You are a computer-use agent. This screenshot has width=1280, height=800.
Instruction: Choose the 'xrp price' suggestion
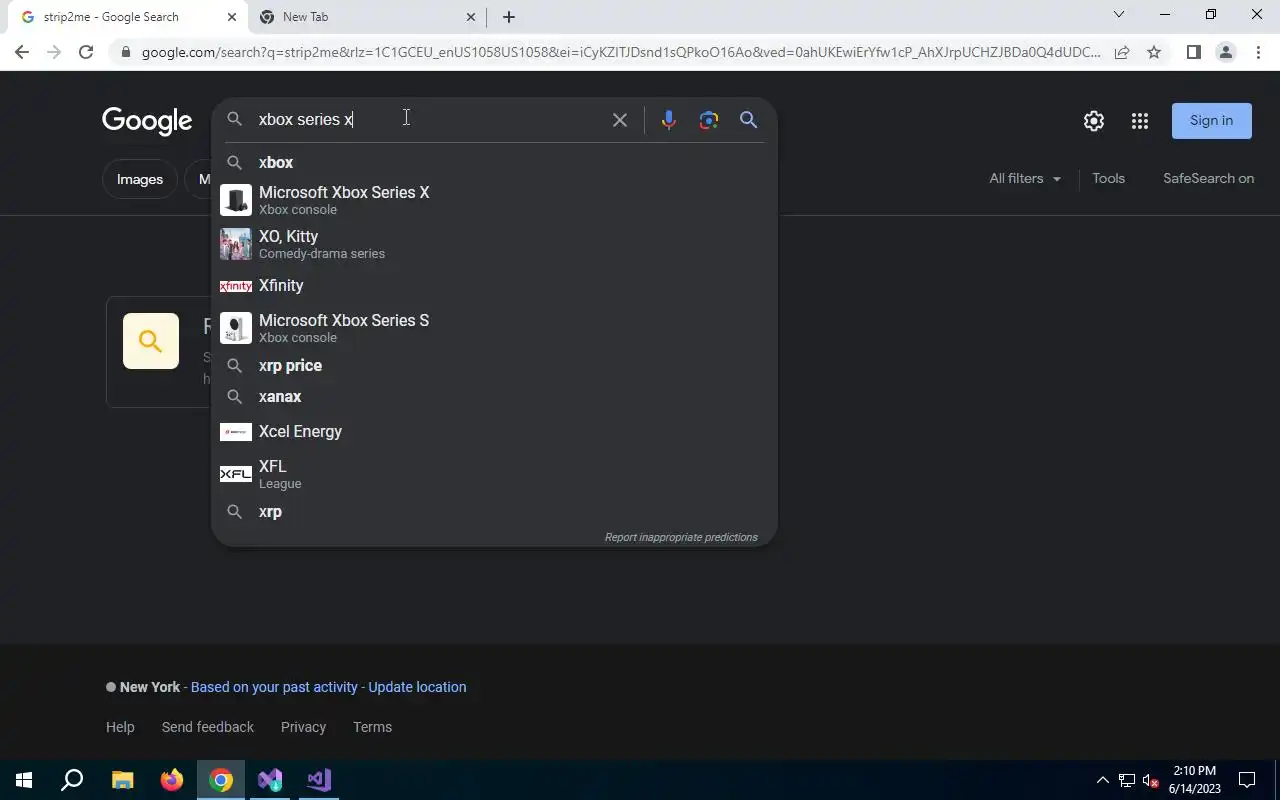tap(494, 366)
